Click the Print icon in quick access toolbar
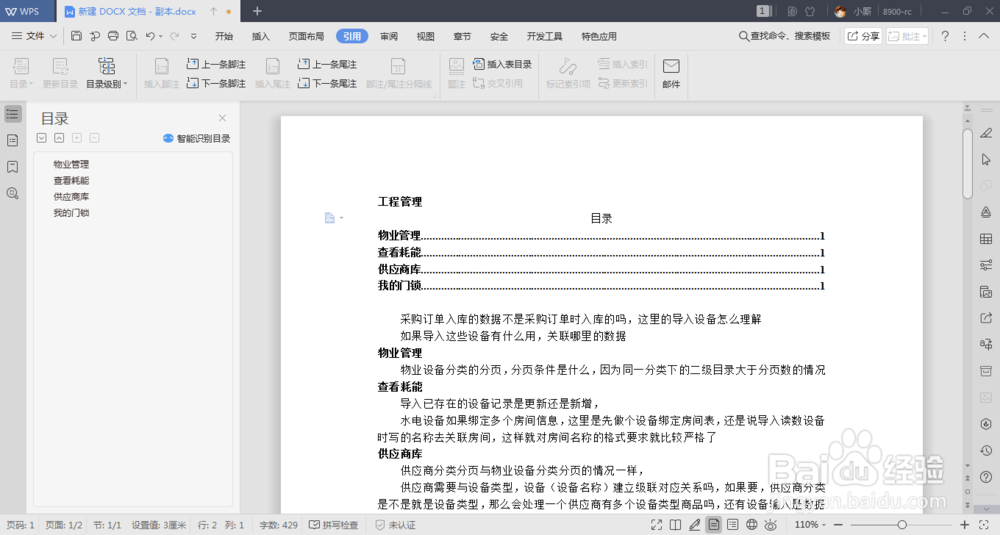The height and width of the screenshot is (535, 1000). click(x=113, y=36)
